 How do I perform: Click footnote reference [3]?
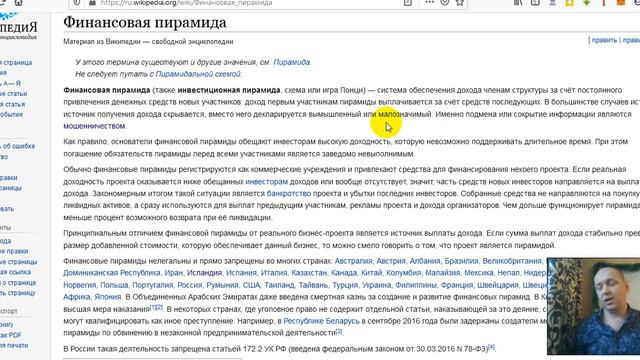pyautogui.click(x=339, y=331)
